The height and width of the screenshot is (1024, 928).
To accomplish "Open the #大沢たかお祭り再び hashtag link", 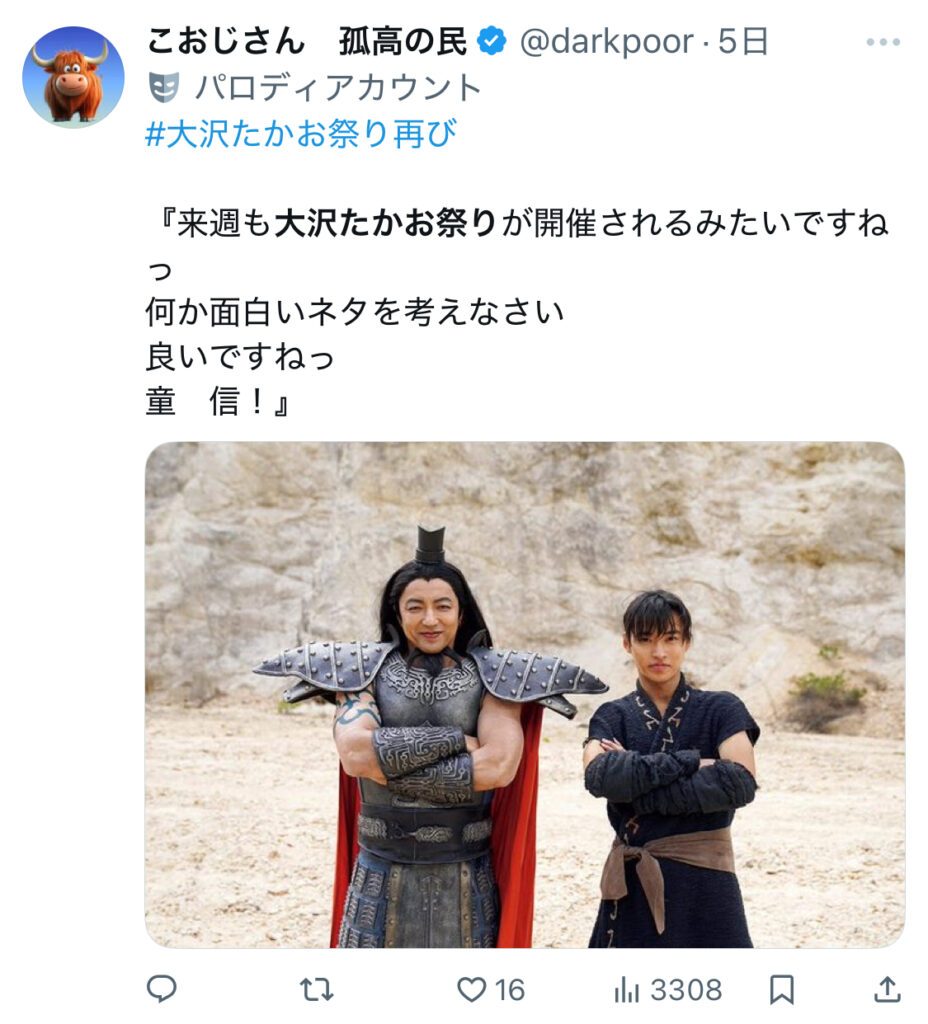I will click(x=301, y=134).
